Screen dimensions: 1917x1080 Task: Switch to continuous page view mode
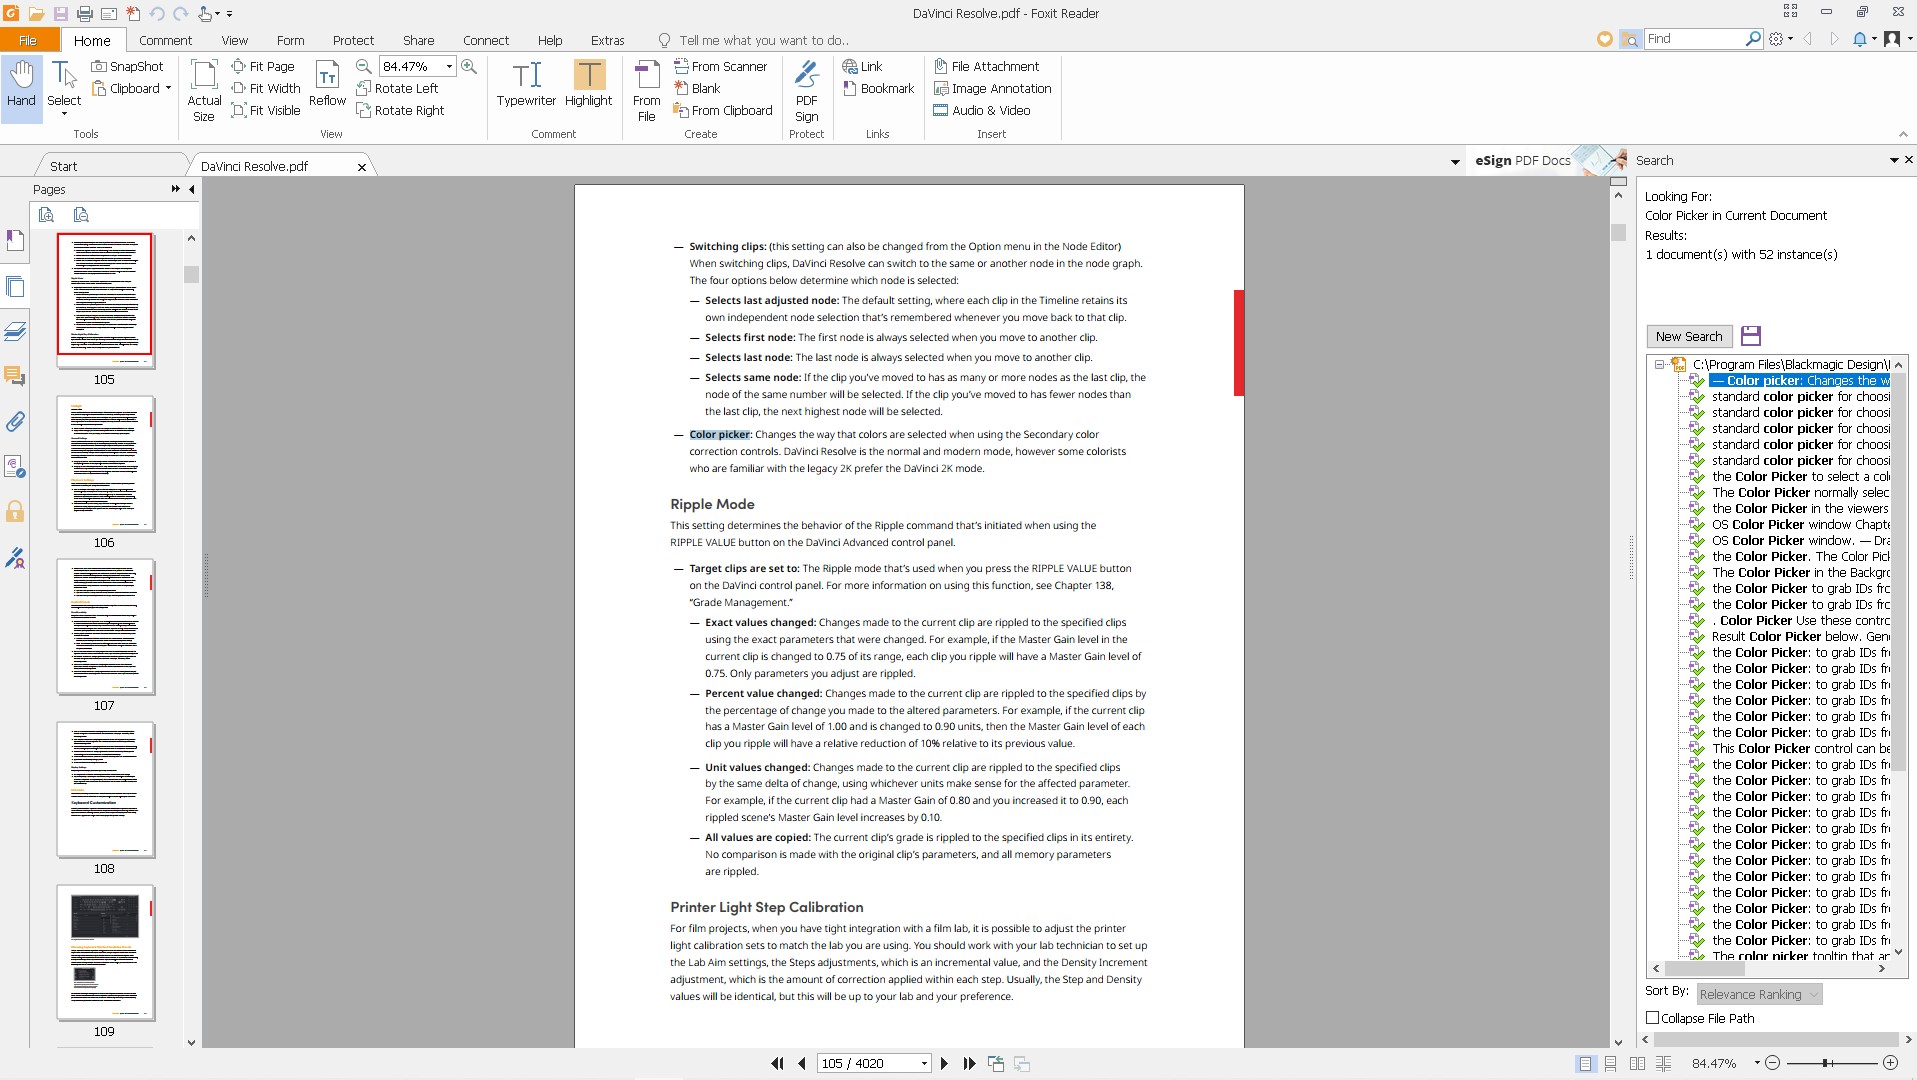click(1611, 1064)
